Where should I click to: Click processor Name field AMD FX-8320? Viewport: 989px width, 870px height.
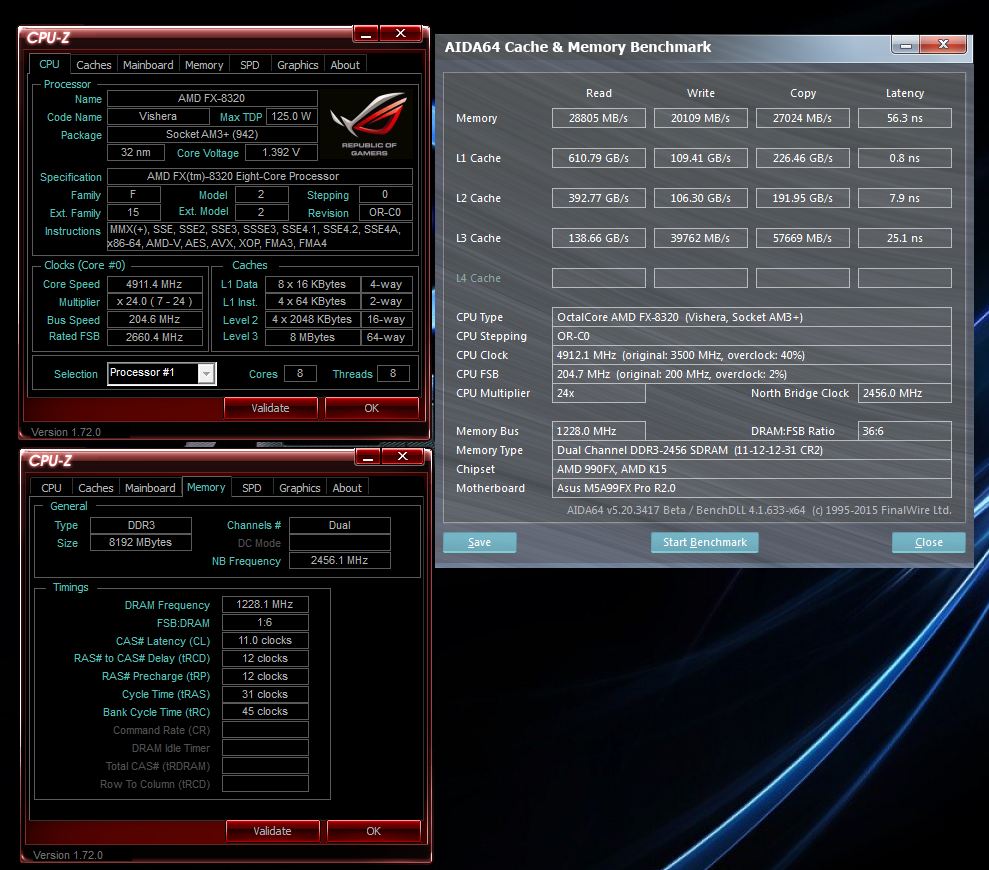(x=212, y=98)
